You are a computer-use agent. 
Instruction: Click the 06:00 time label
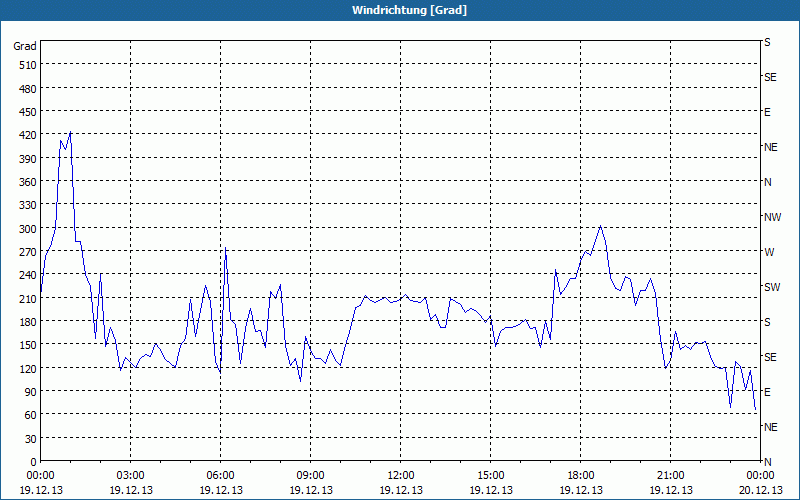point(220,476)
